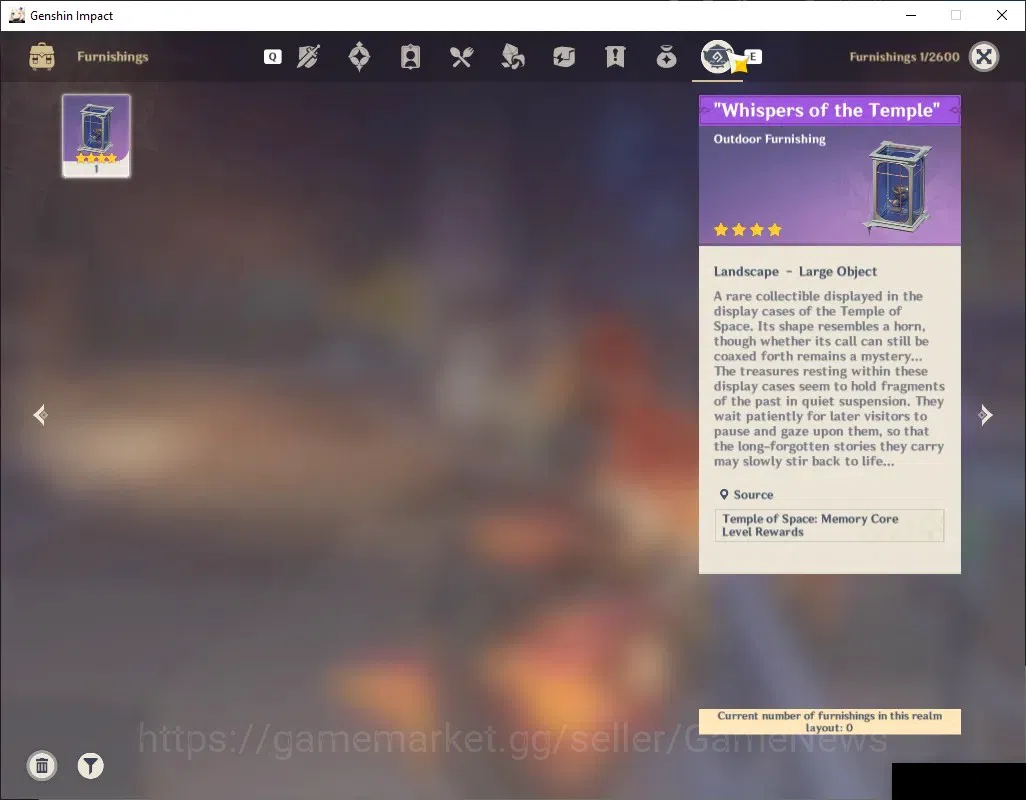Open the Weapons inventory tab
Screen dimensions: 1026x800
pyautogui.click(x=308, y=57)
